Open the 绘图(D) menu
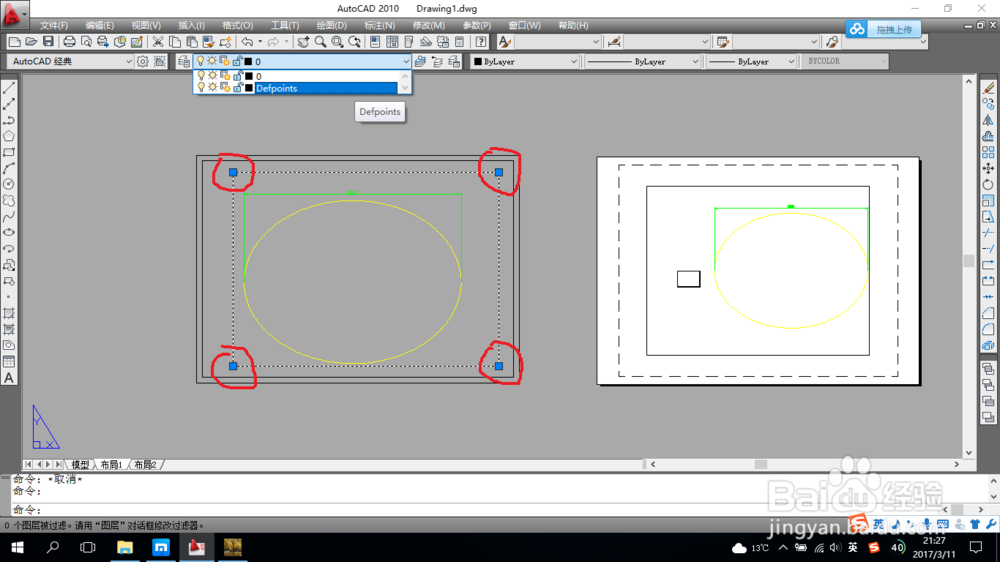 tap(332, 26)
